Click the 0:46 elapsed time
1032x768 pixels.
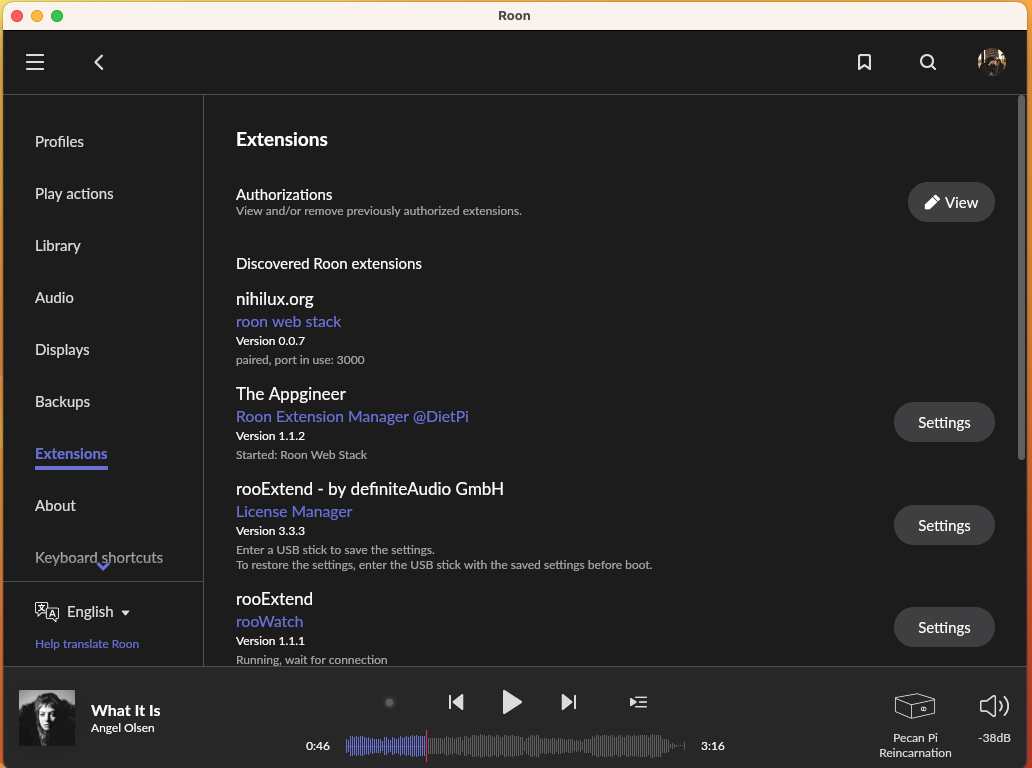click(317, 746)
